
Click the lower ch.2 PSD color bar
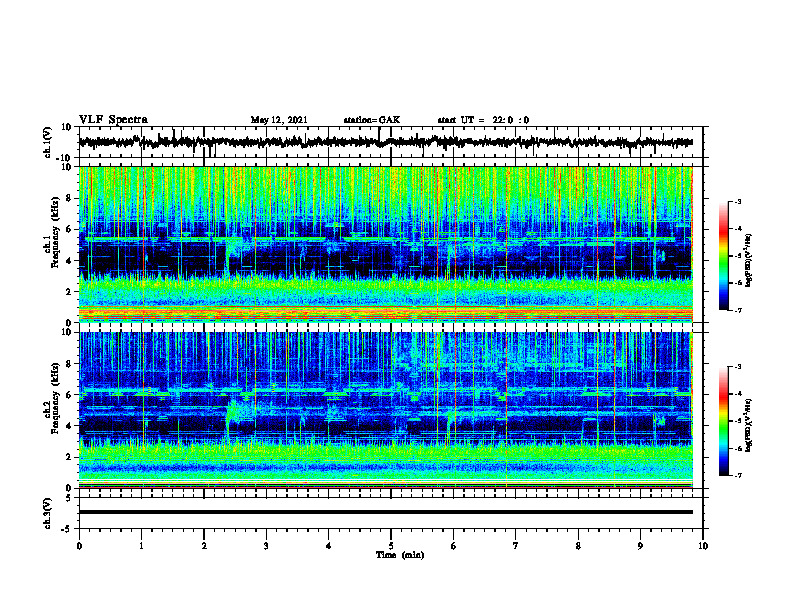[723, 421]
